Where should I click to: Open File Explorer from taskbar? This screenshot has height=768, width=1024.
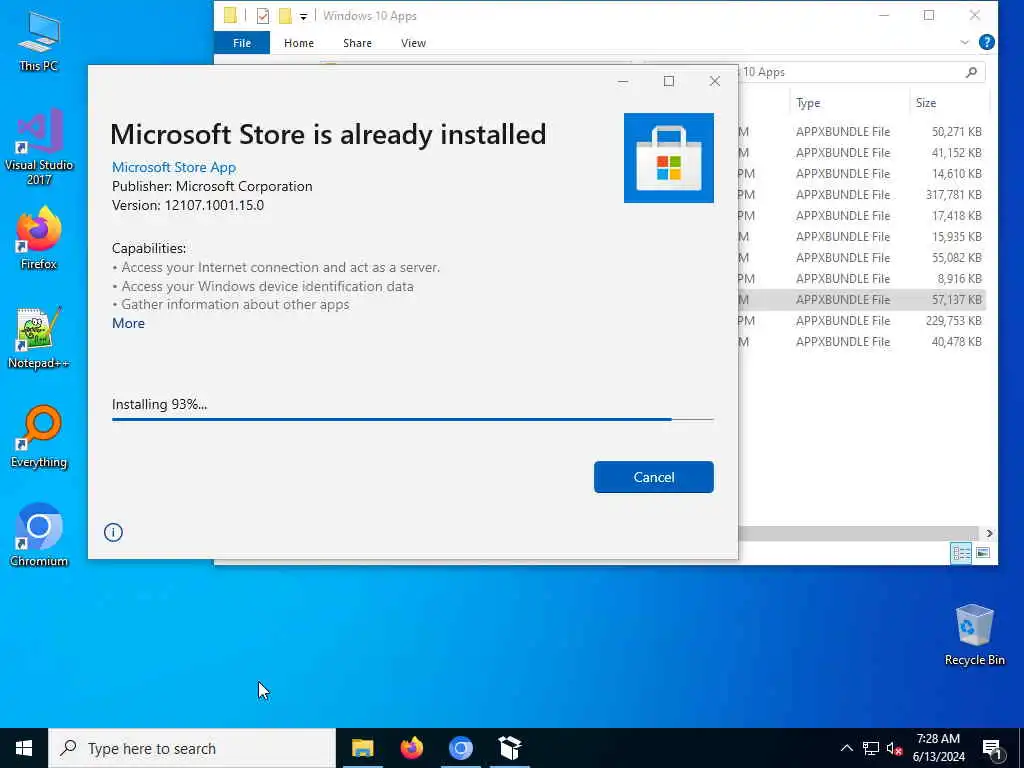pos(362,748)
